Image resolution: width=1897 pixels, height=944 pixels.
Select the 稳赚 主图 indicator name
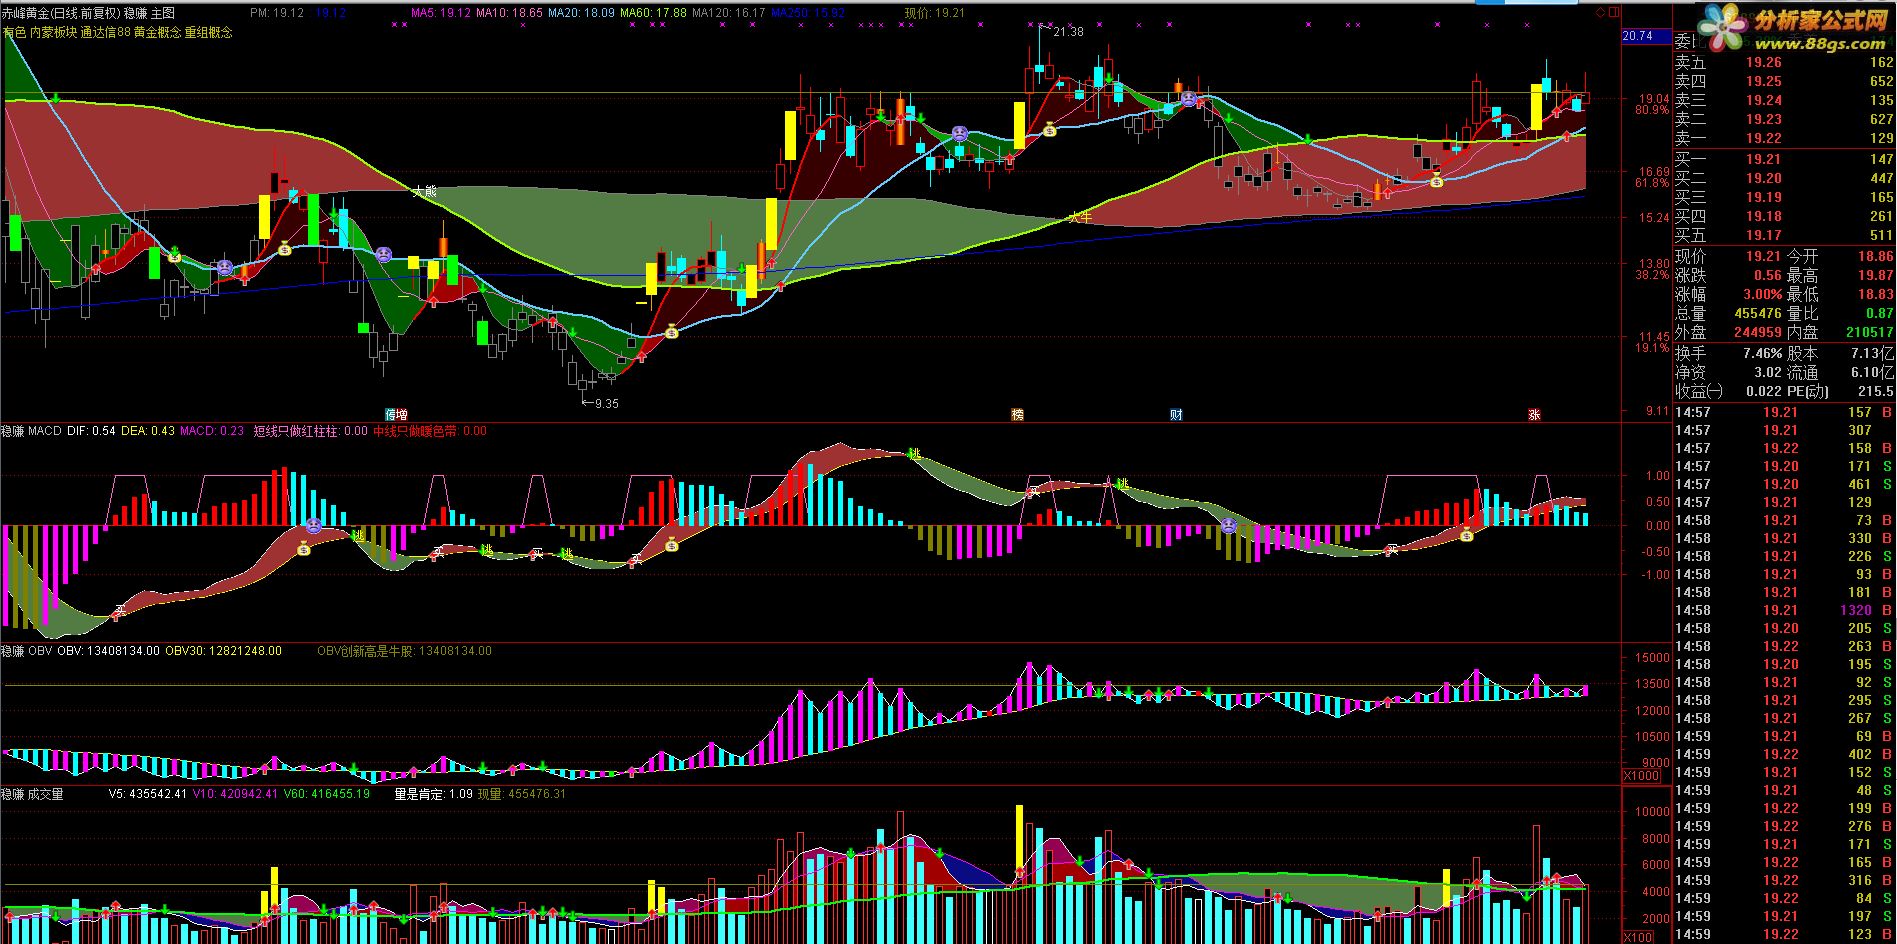pos(149,13)
